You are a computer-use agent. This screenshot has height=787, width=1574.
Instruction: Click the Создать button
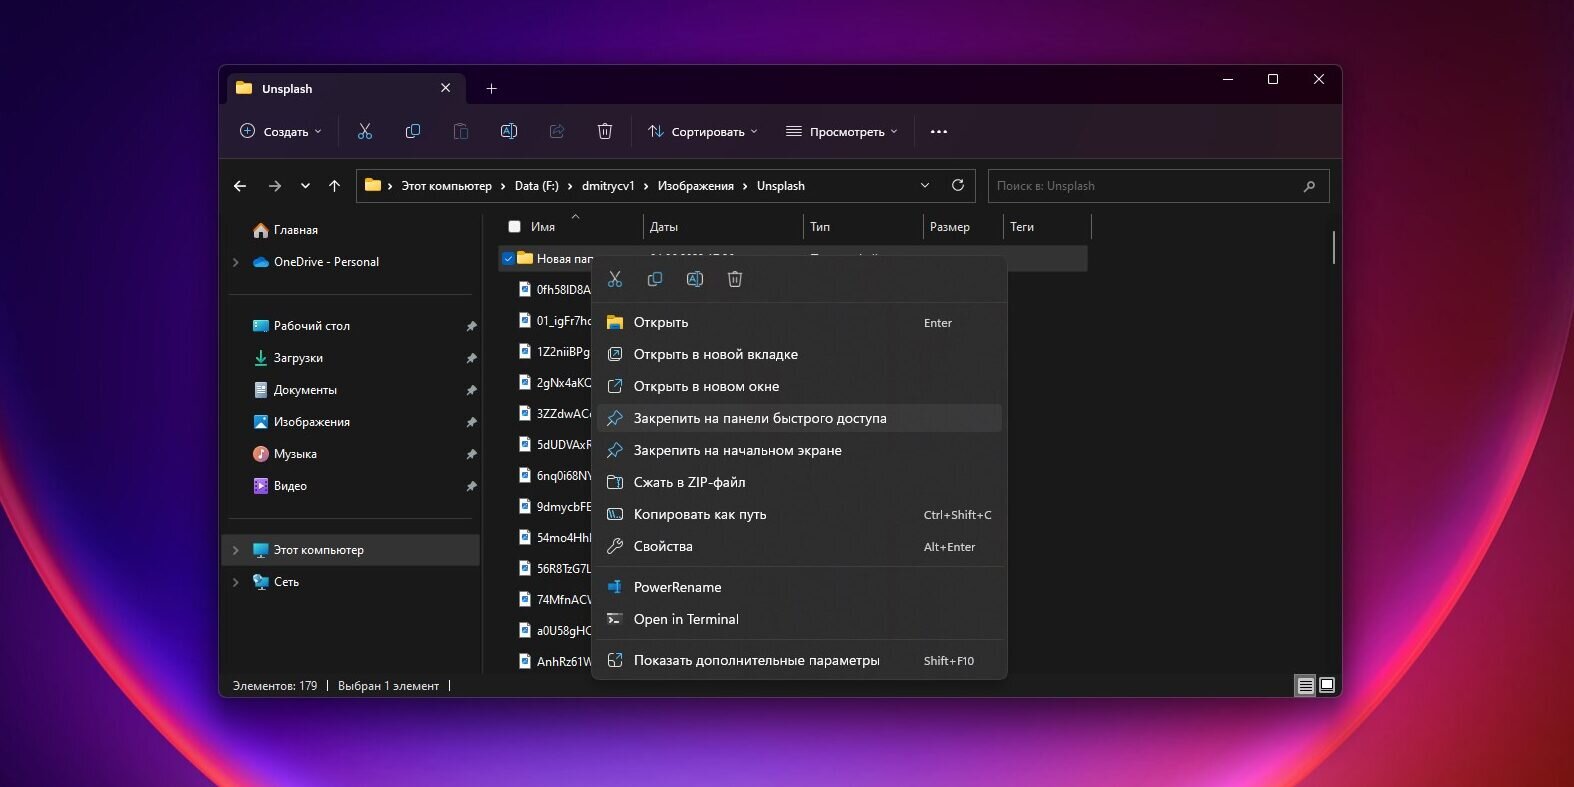click(x=281, y=131)
